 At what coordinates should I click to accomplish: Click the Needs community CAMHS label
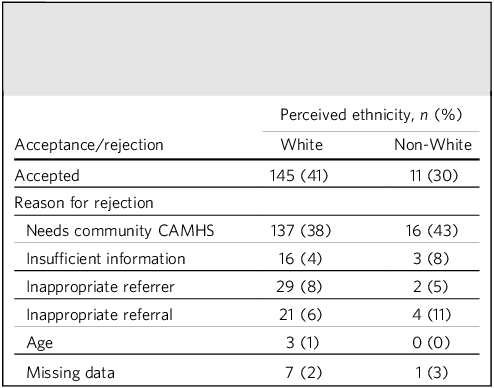(120, 231)
